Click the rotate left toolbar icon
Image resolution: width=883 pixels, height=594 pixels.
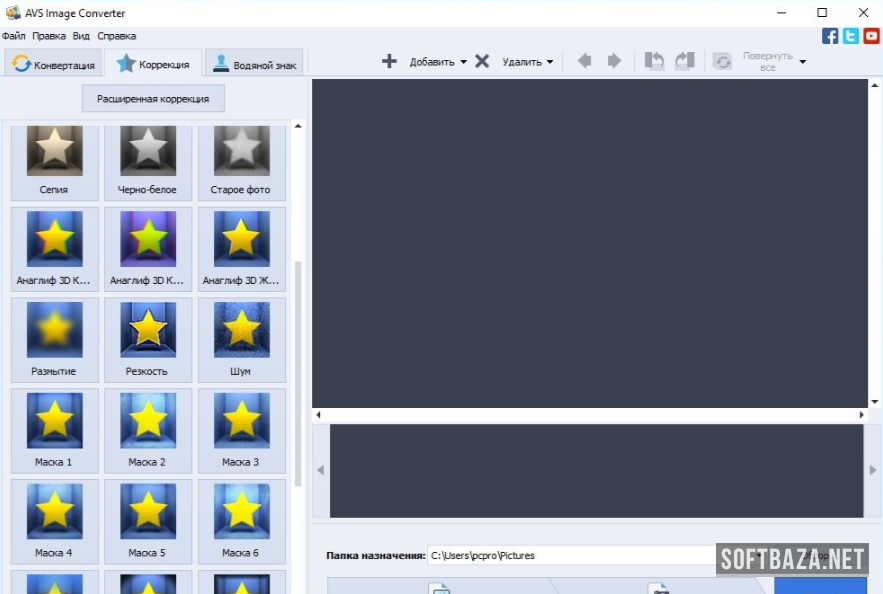coord(654,61)
